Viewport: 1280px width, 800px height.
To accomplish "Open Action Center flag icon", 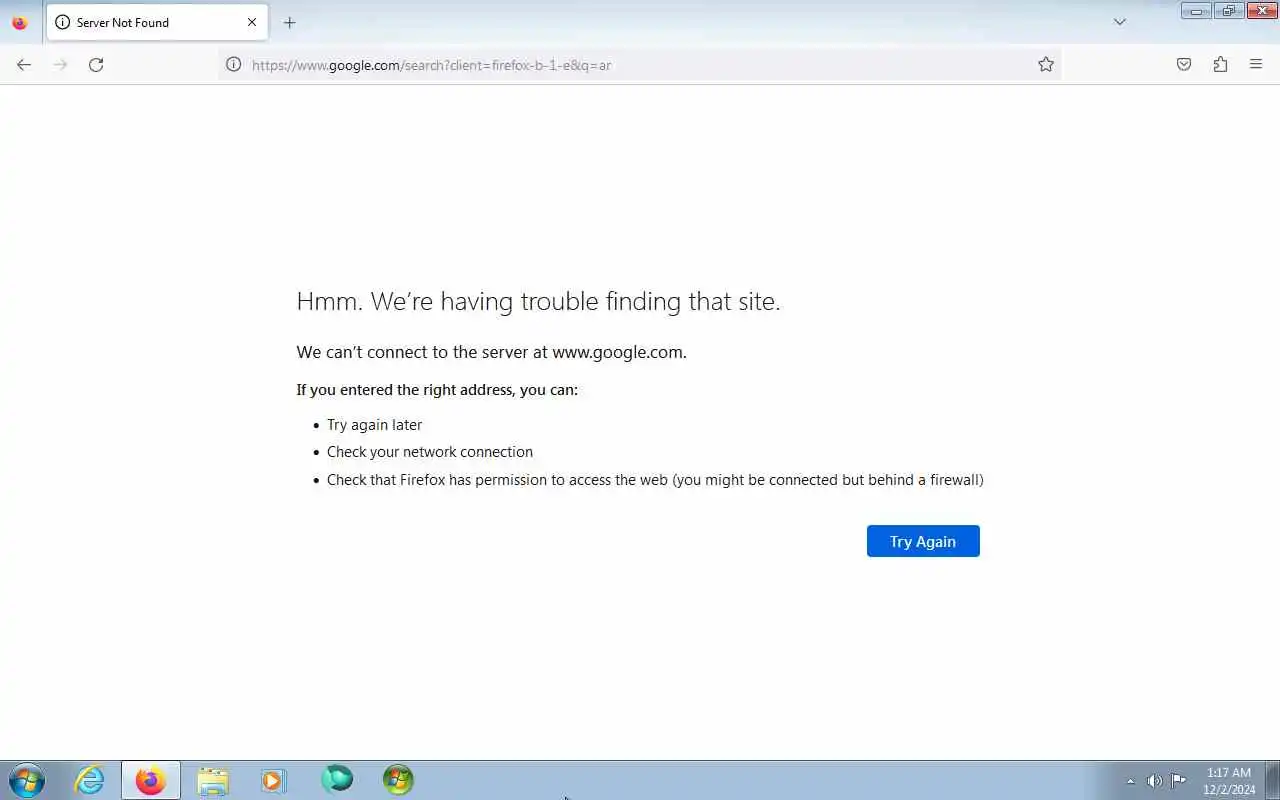I will (1179, 781).
